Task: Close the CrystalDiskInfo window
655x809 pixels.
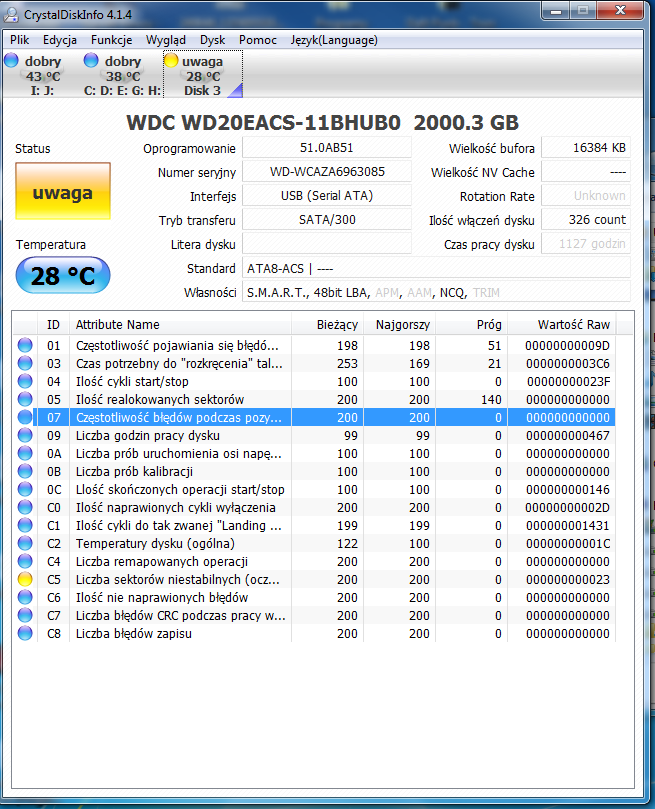Action: point(620,11)
